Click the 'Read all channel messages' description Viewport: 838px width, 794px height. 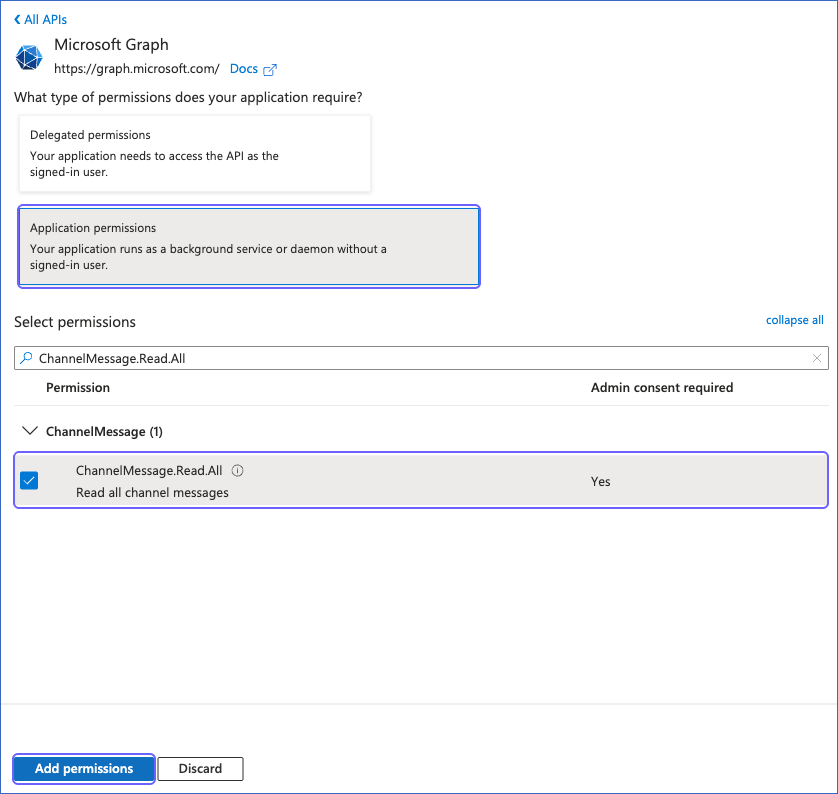click(x=152, y=493)
